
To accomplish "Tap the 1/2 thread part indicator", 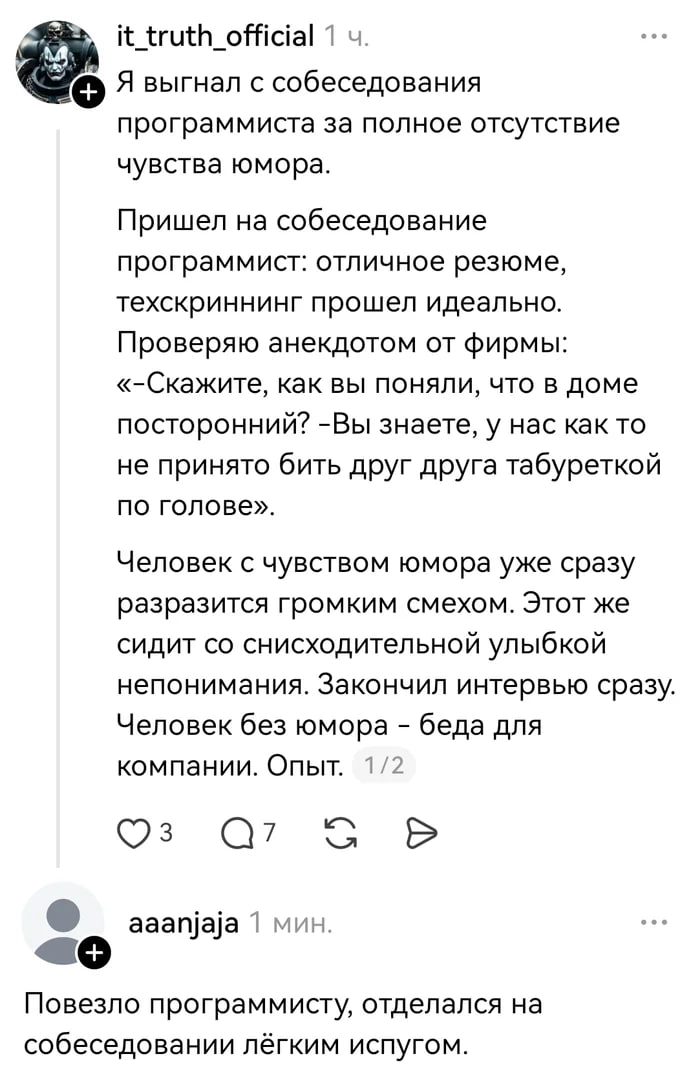I will click(x=385, y=766).
